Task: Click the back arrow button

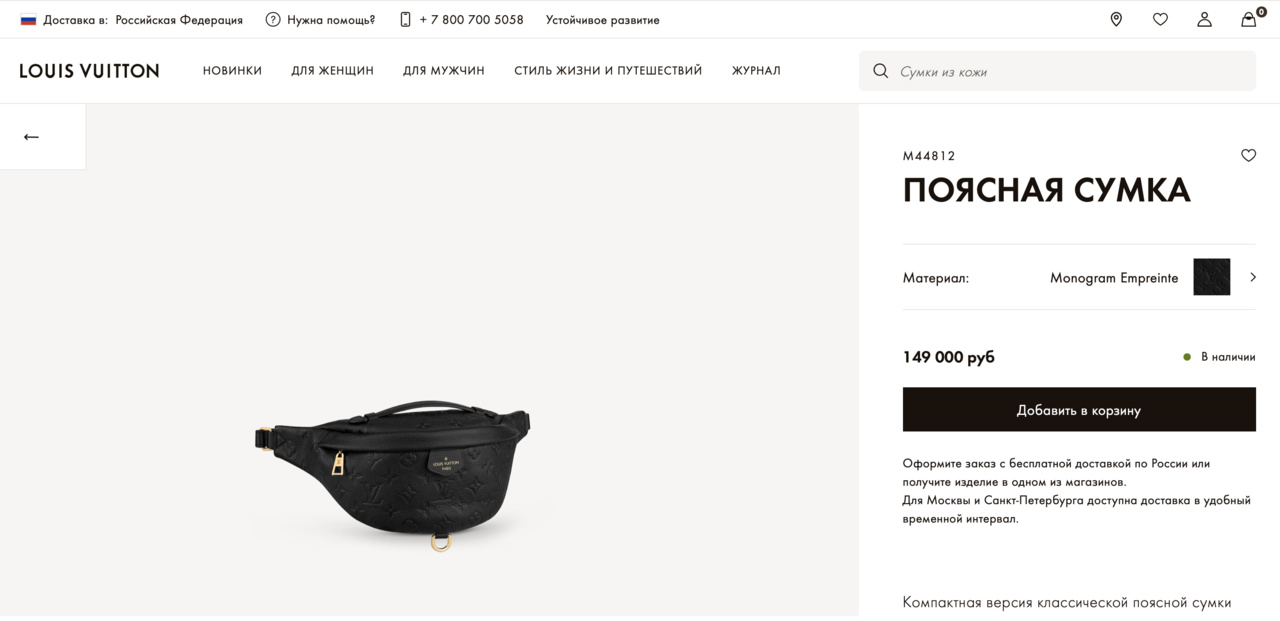Action: (31, 137)
